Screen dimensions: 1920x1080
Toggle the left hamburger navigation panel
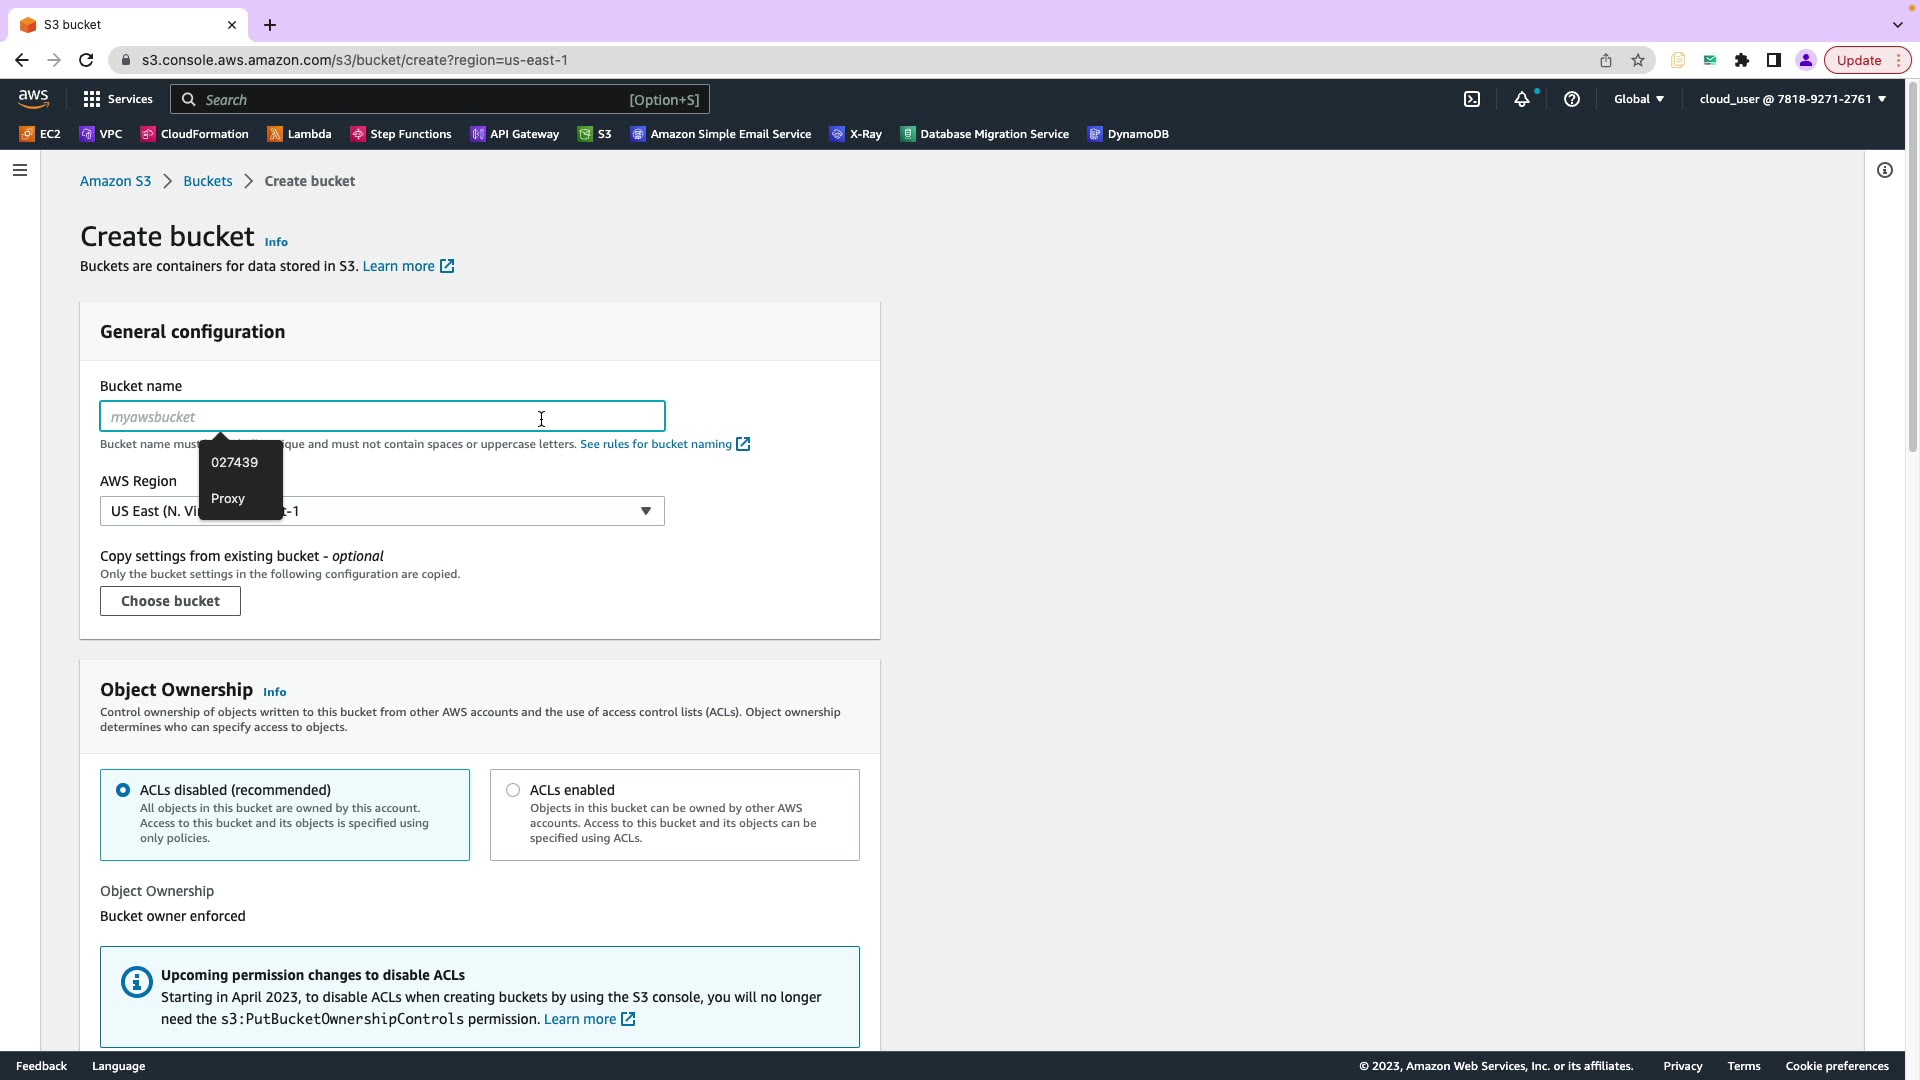click(x=19, y=170)
